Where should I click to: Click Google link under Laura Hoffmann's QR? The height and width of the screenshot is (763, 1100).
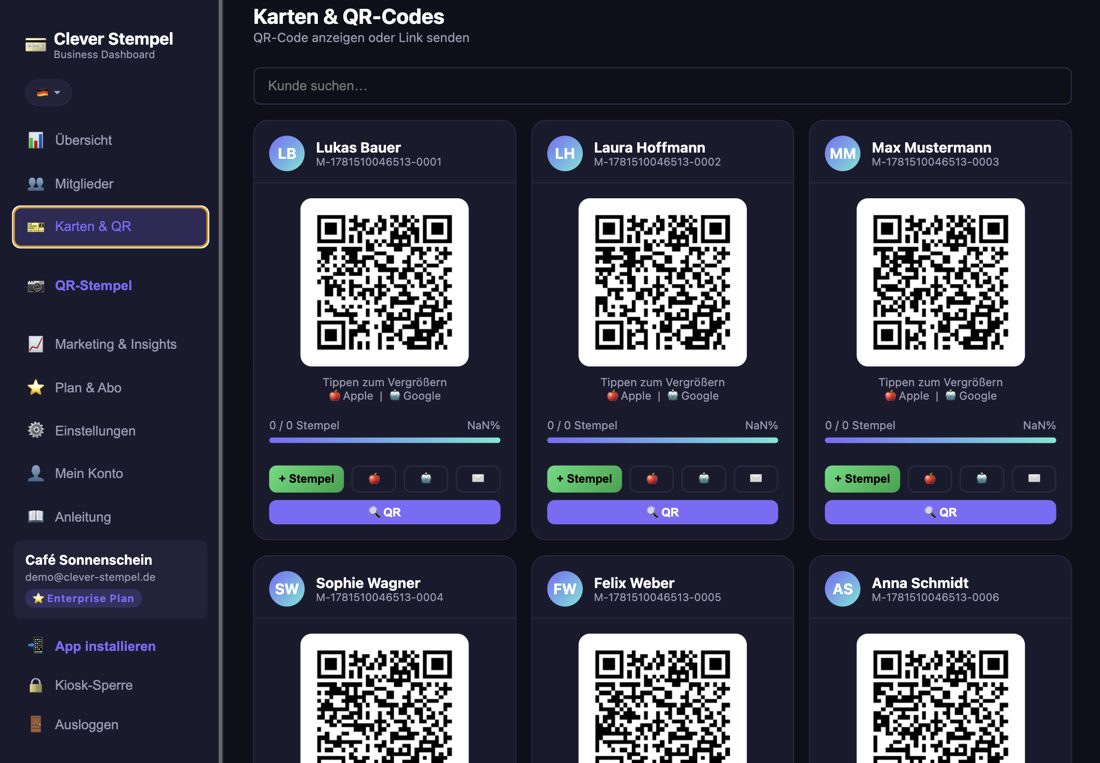[693, 396]
